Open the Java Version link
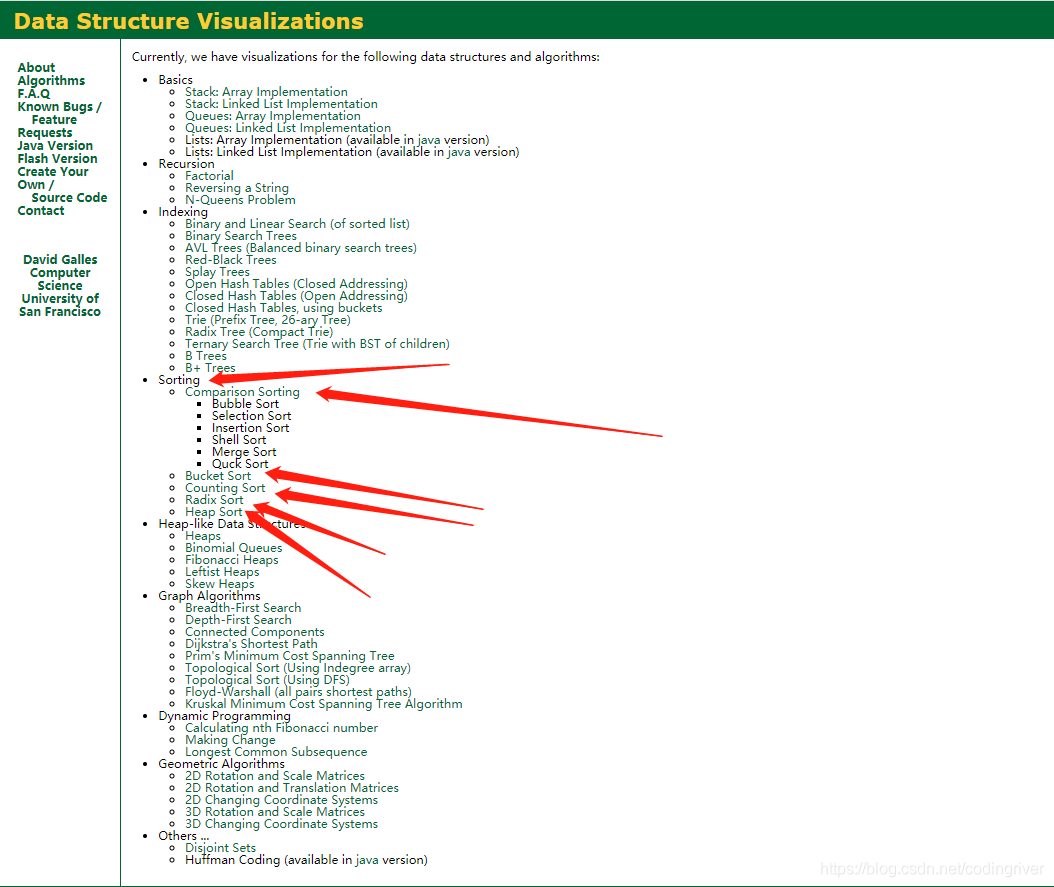1054x887 pixels. [55, 146]
